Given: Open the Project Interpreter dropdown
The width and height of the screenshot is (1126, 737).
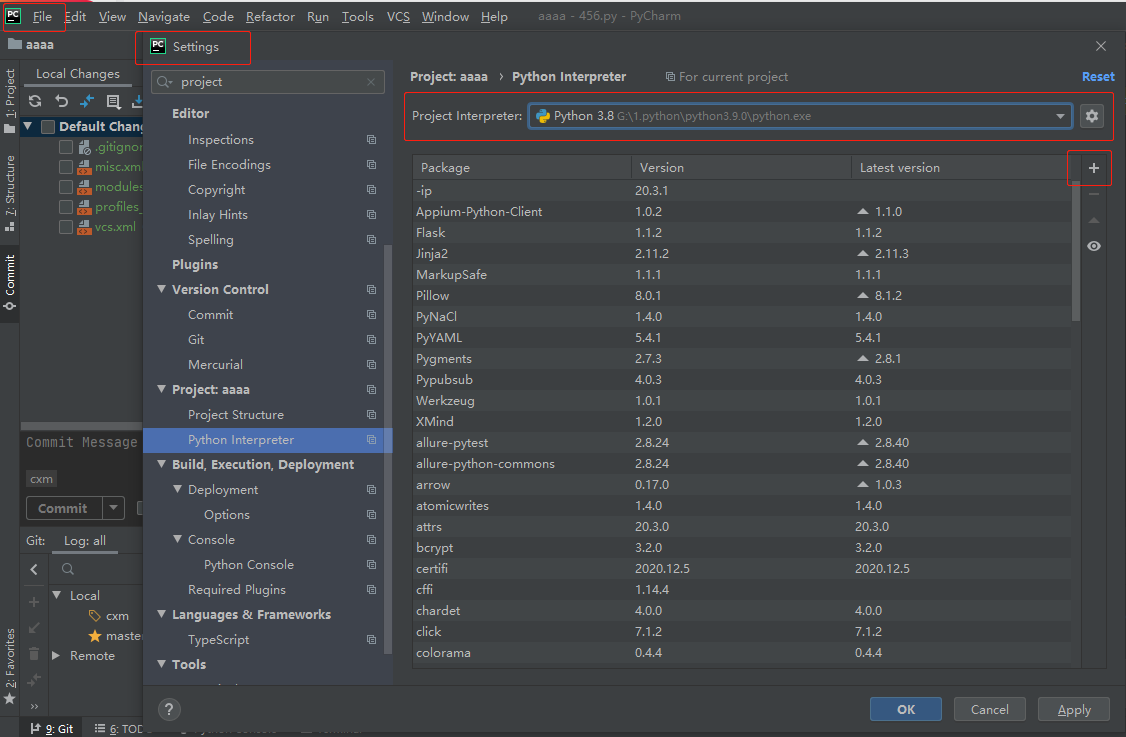Looking at the screenshot, I should 800,116.
